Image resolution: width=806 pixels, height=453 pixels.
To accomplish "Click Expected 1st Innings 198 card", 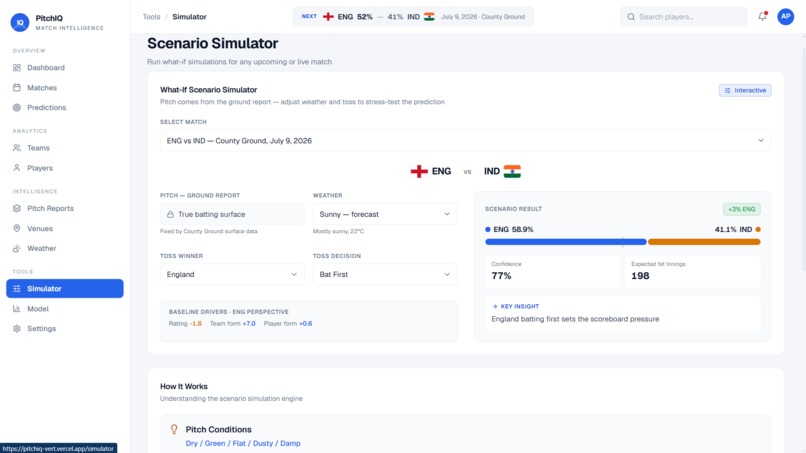I will click(693, 270).
